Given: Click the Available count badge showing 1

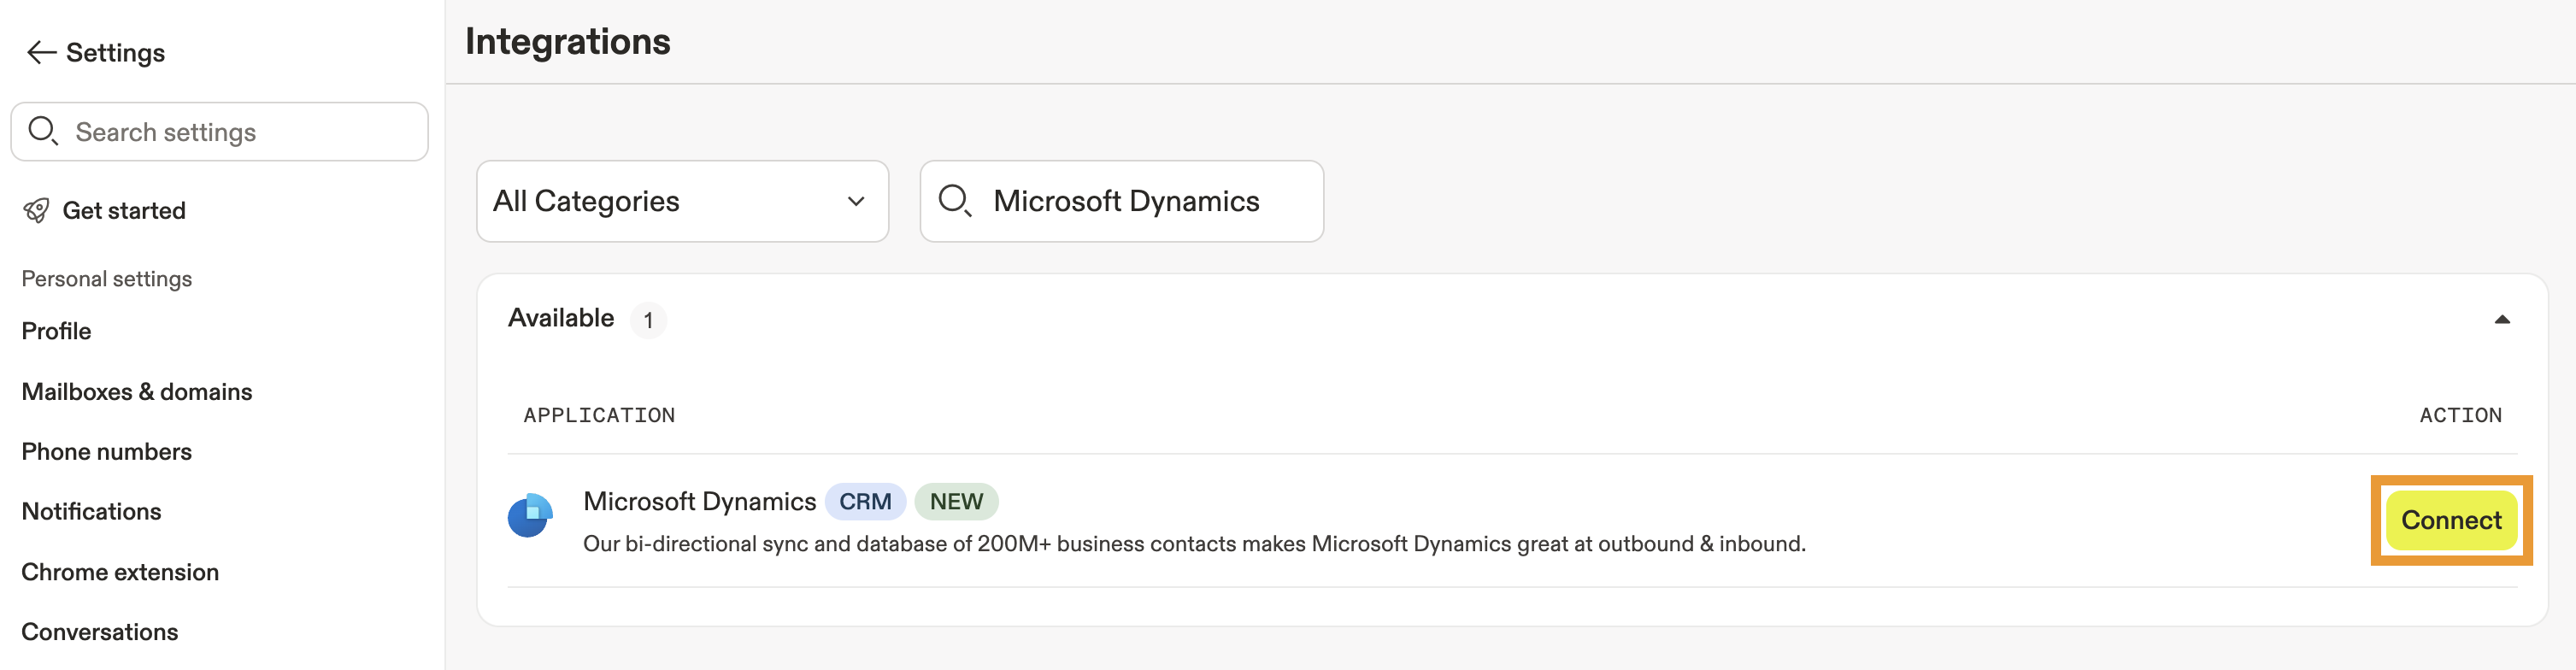Looking at the screenshot, I should coord(648,320).
